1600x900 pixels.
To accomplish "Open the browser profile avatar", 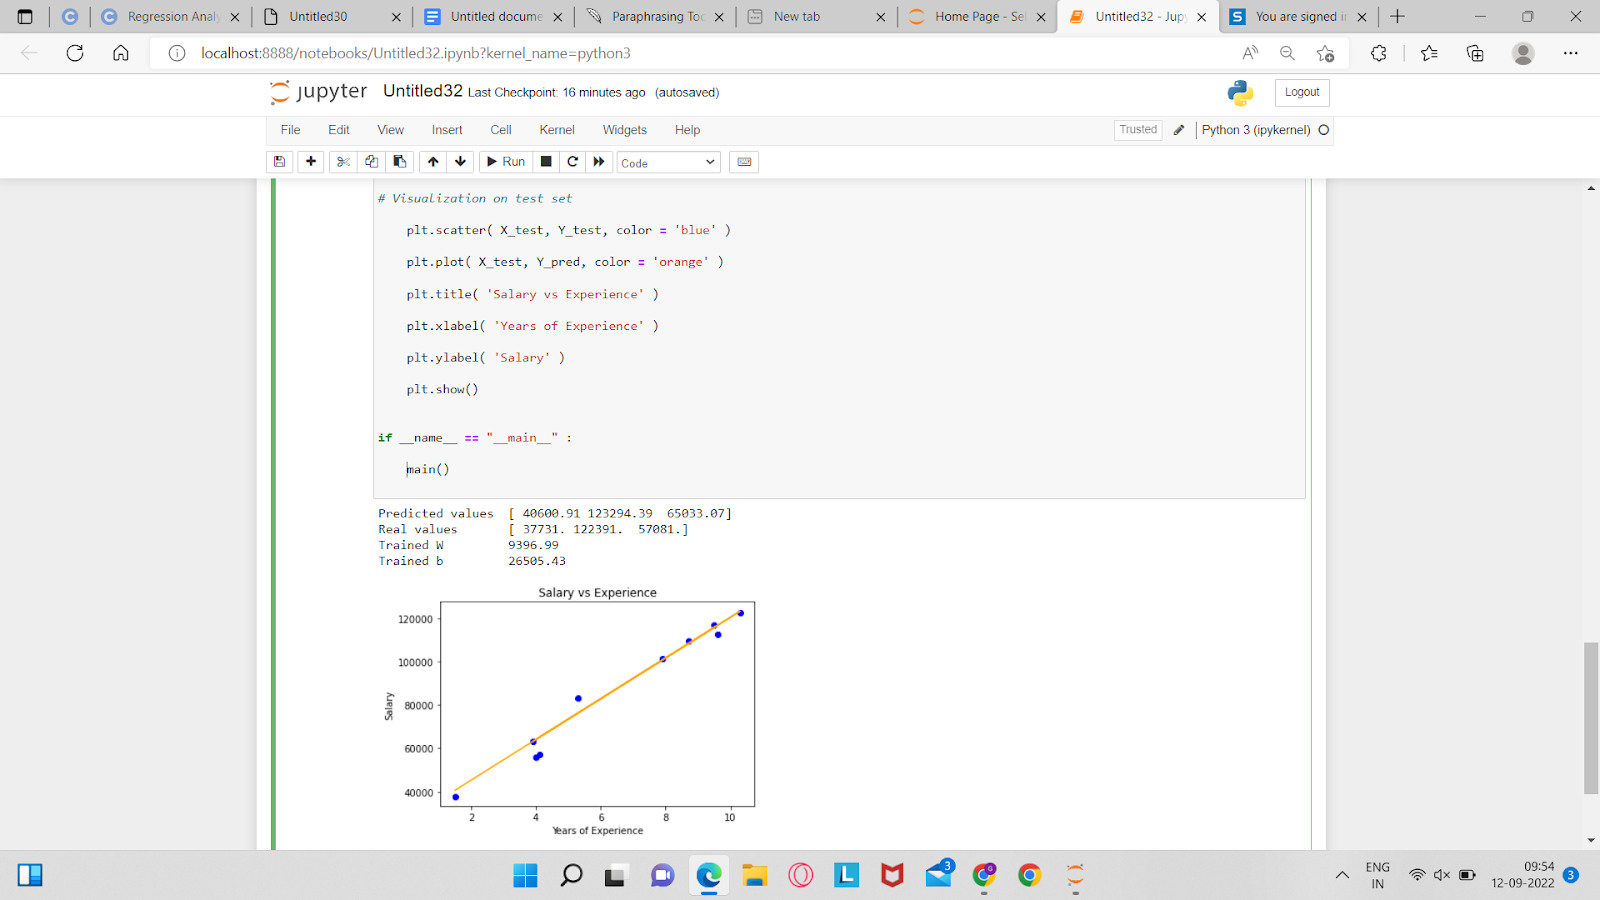I will point(1523,53).
